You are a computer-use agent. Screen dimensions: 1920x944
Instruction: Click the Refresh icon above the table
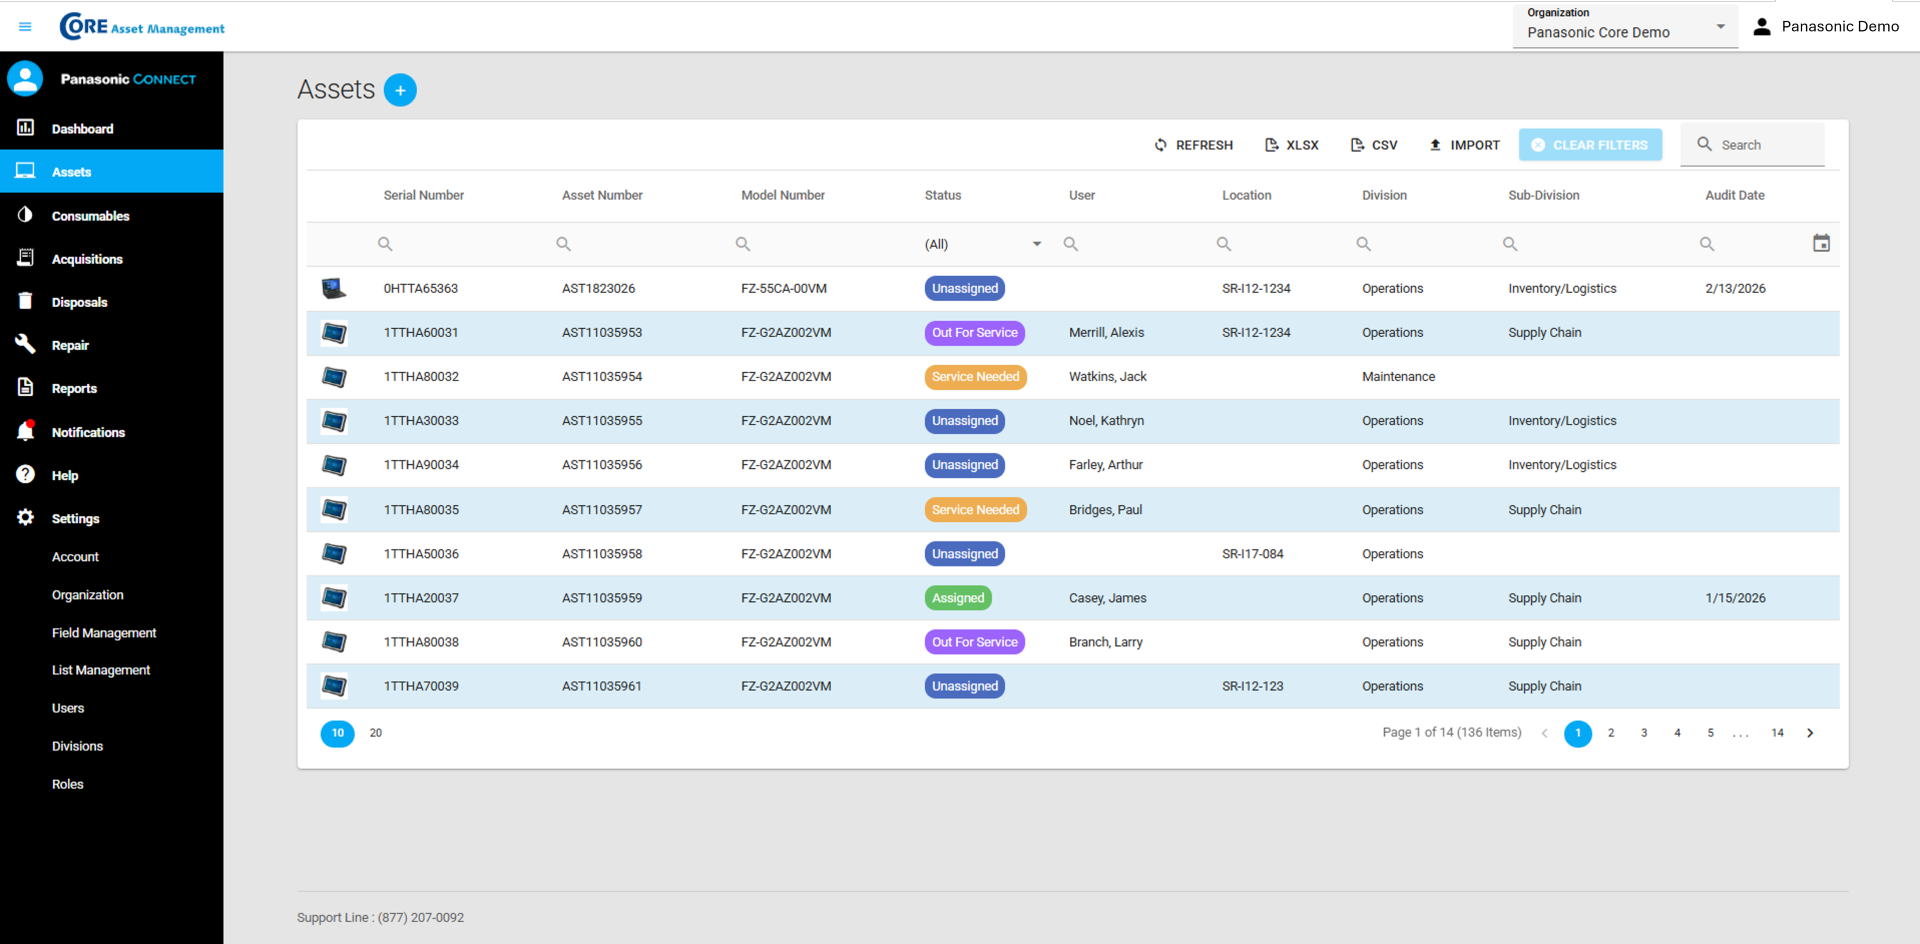[1160, 144]
